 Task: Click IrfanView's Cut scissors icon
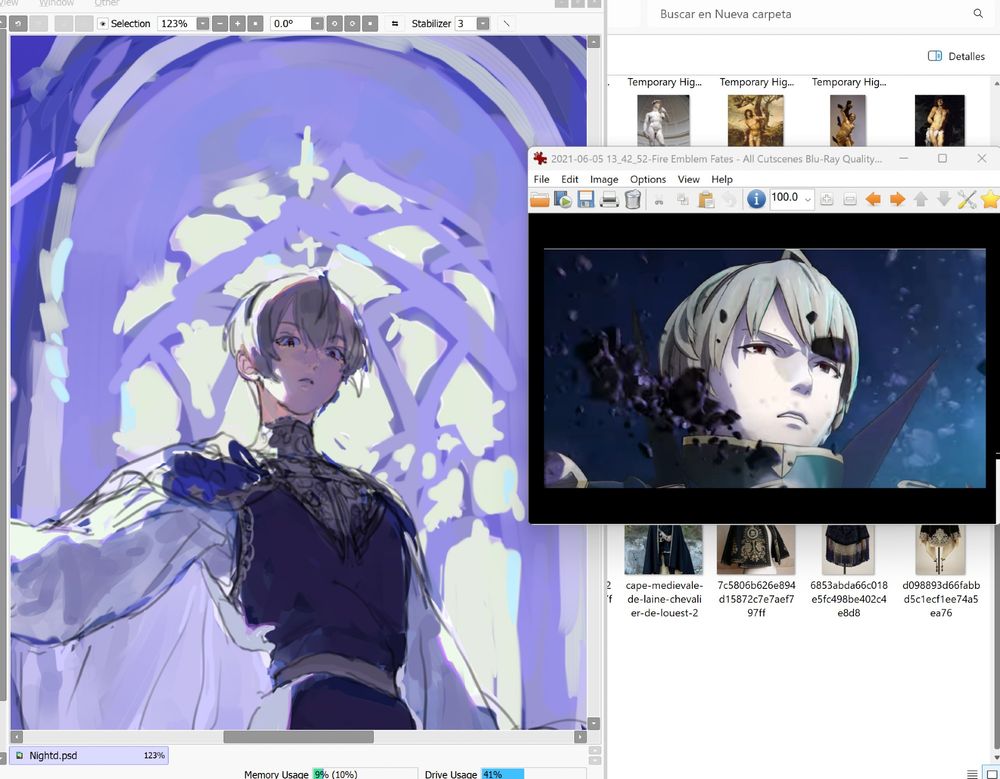coord(658,200)
